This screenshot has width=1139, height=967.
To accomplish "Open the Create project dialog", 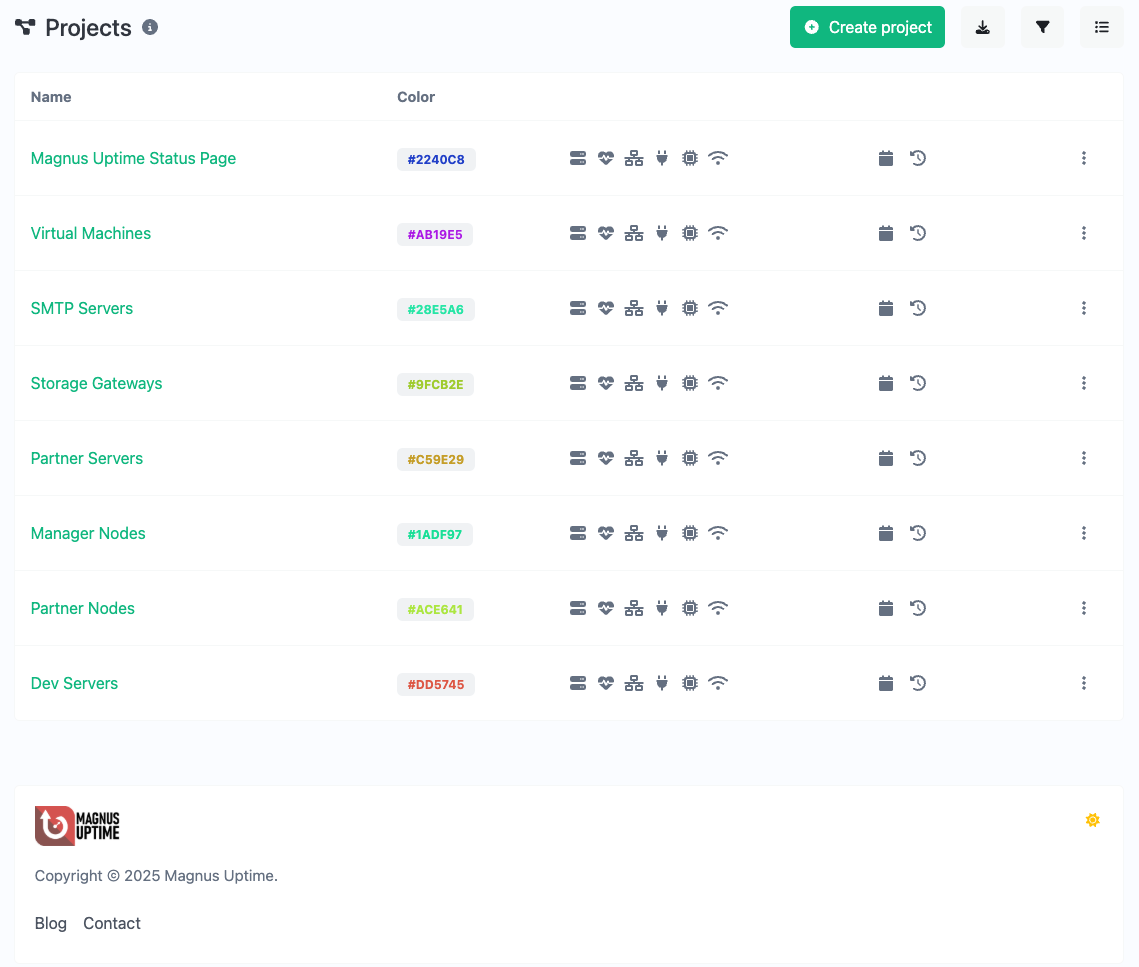I will [866, 27].
